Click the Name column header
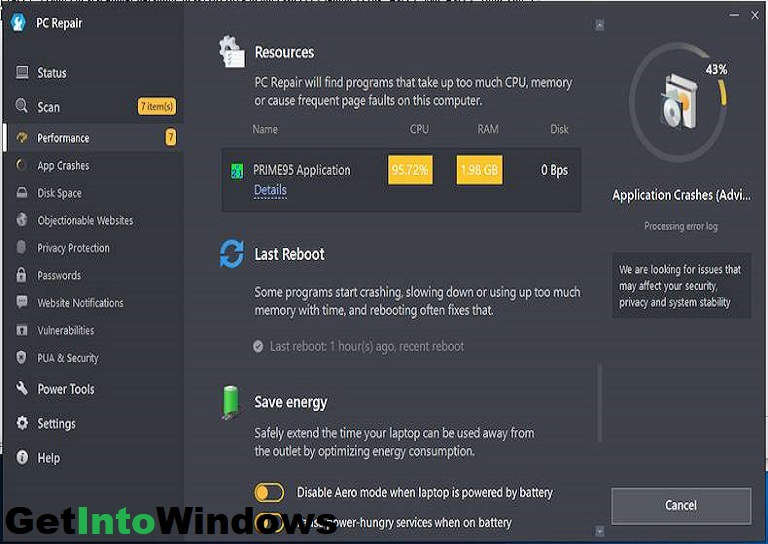The height and width of the screenshot is (544, 768). 265,129
